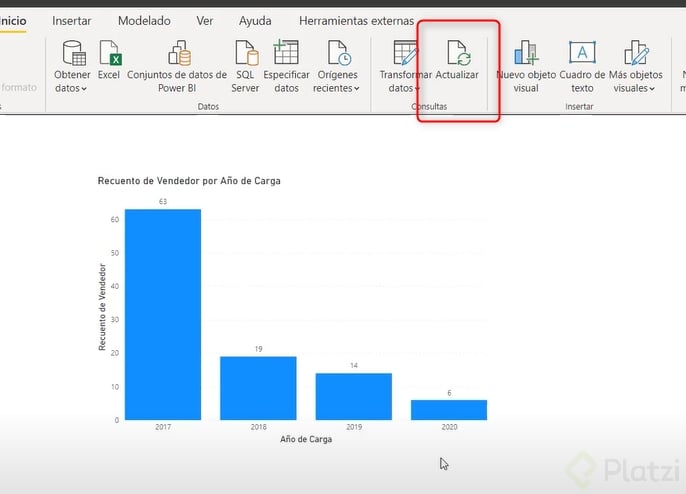The height and width of the screenshot is (494, 686).
Task: Click the Año de Carga axis title
Action: click(x=306, y=439)
